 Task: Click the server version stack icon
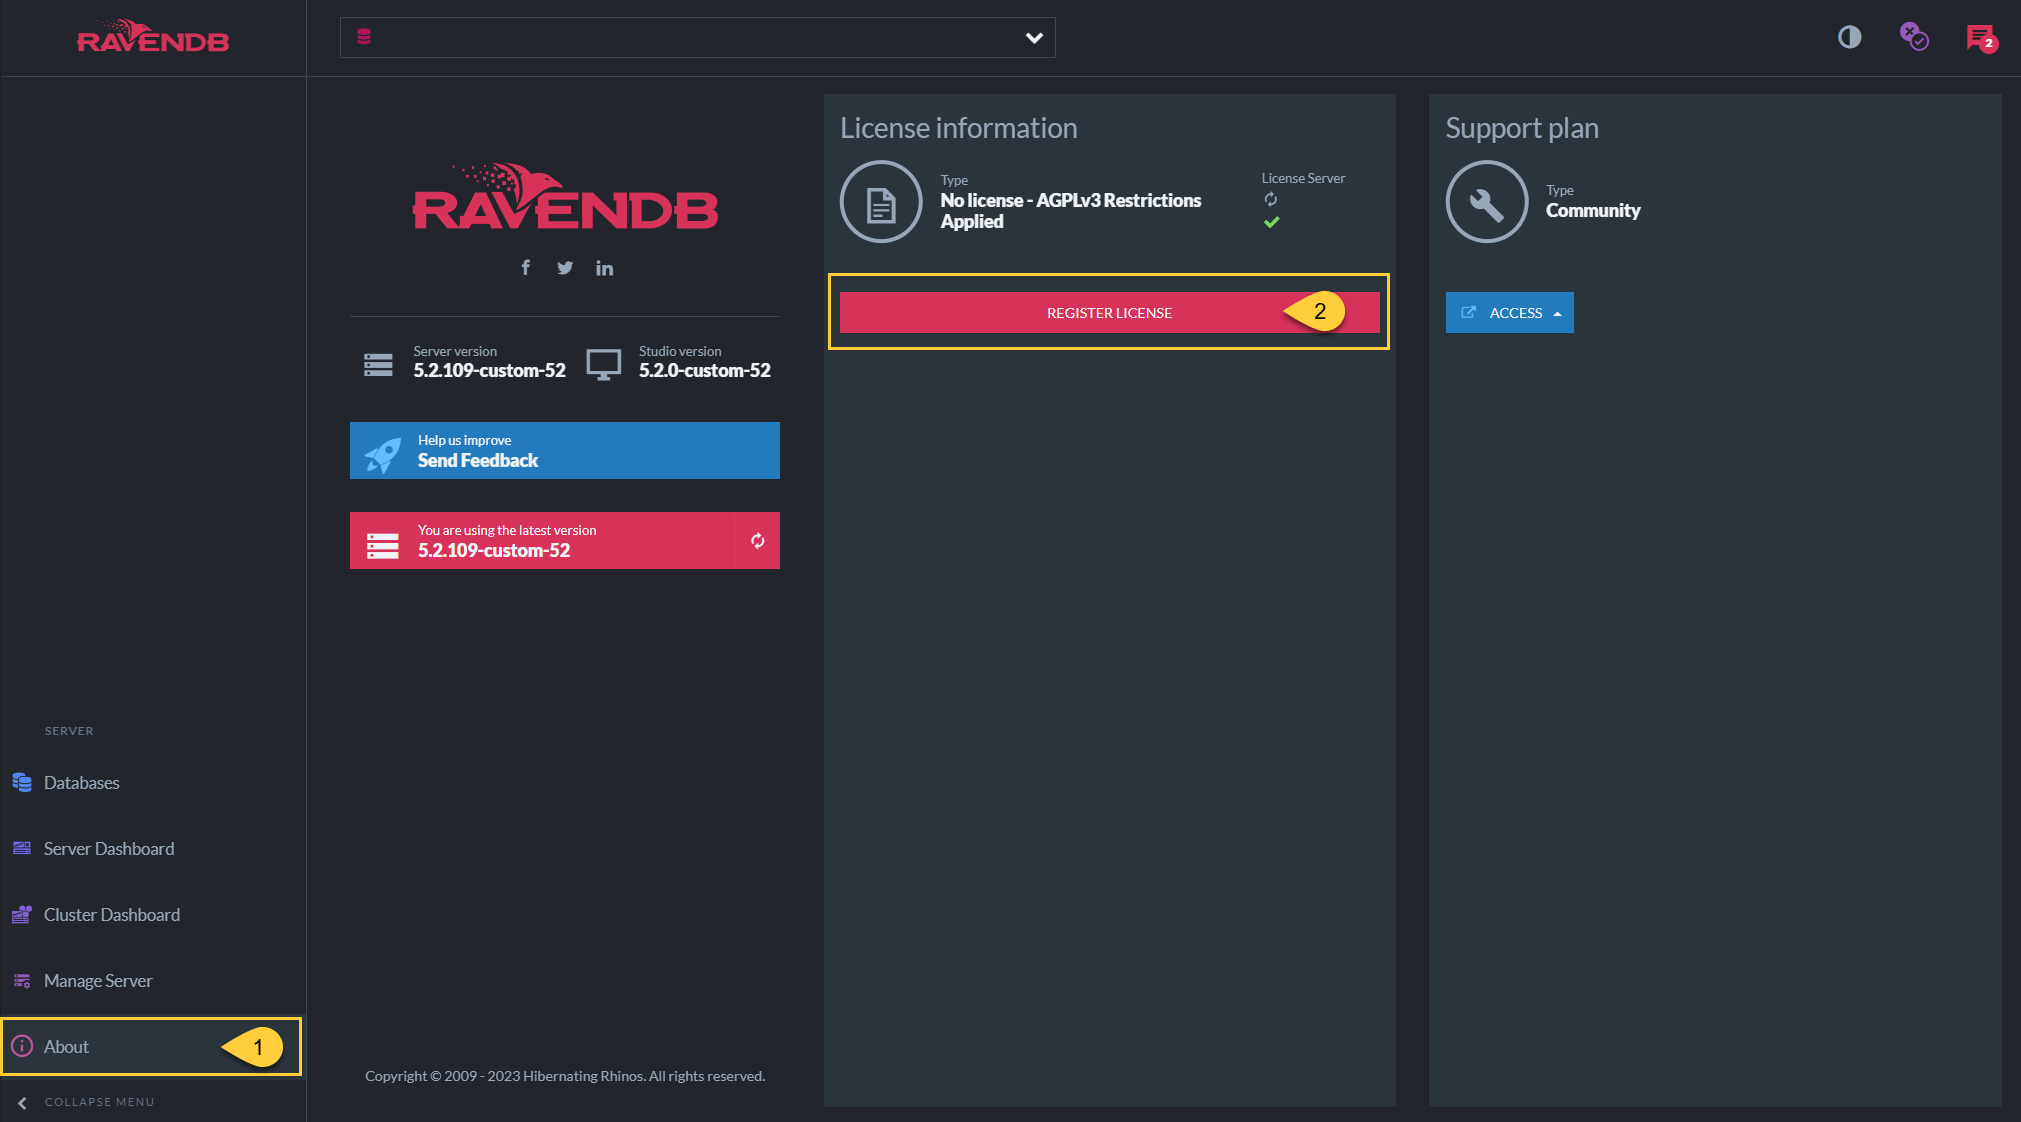click(x=378, y=365)
